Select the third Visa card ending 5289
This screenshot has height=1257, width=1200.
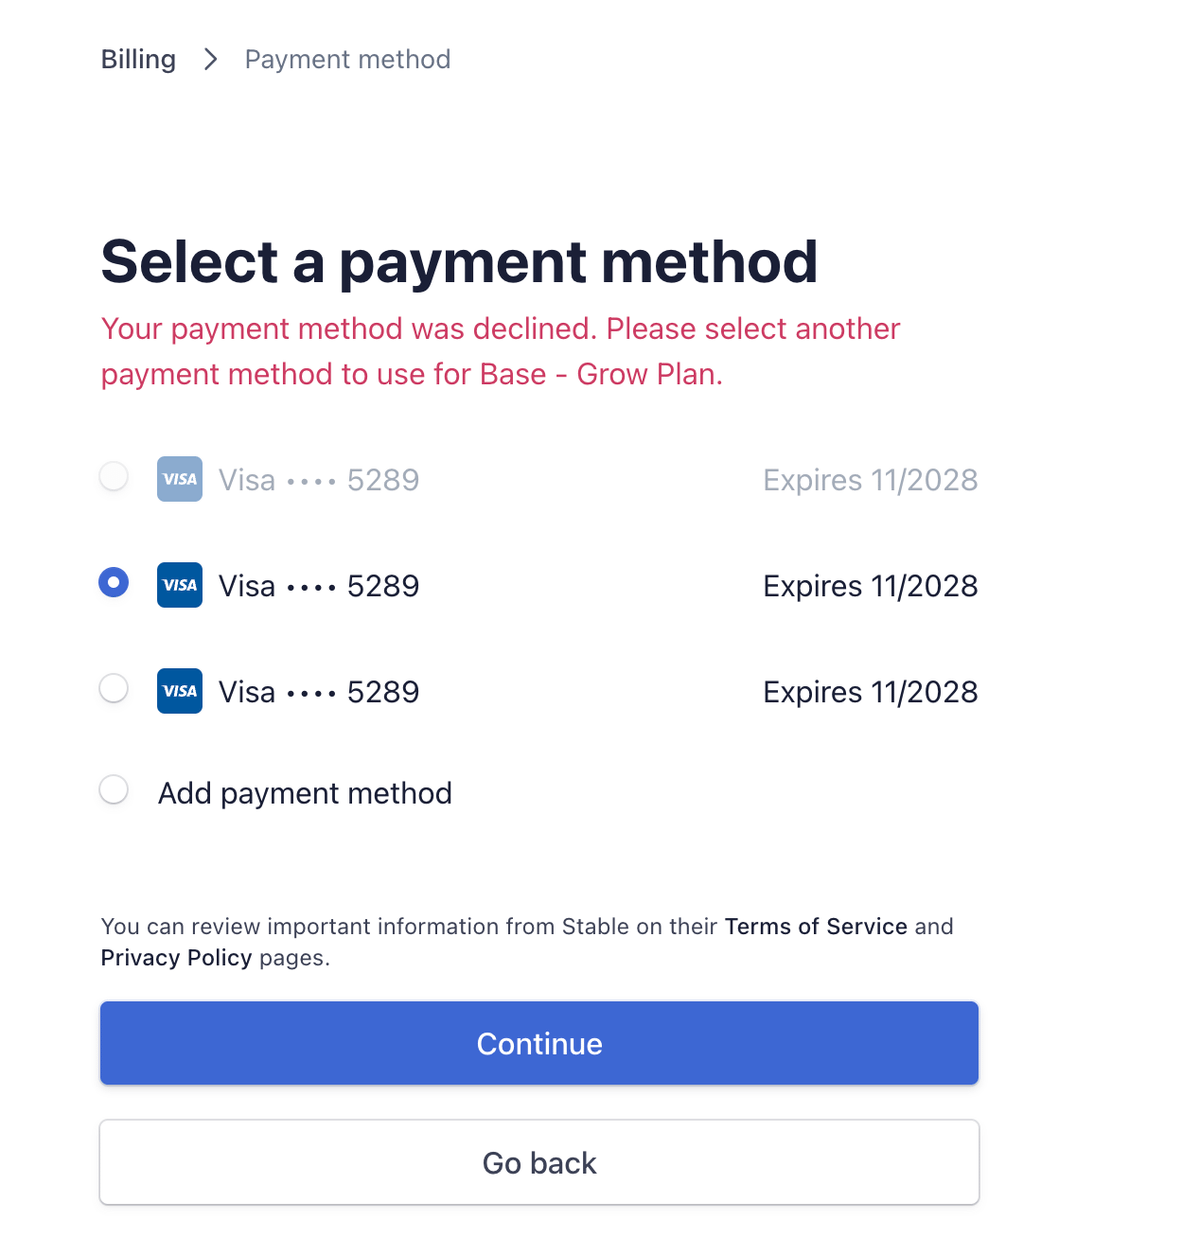(113, 689)
